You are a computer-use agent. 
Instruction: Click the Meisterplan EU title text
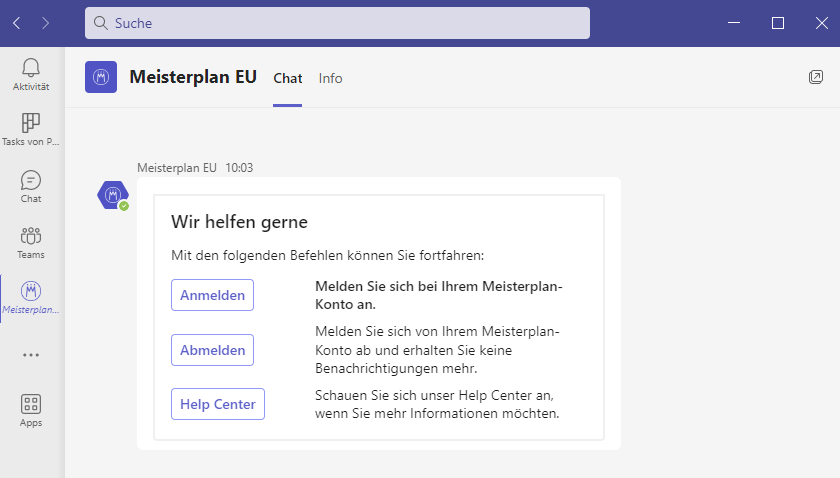(193, 77)
